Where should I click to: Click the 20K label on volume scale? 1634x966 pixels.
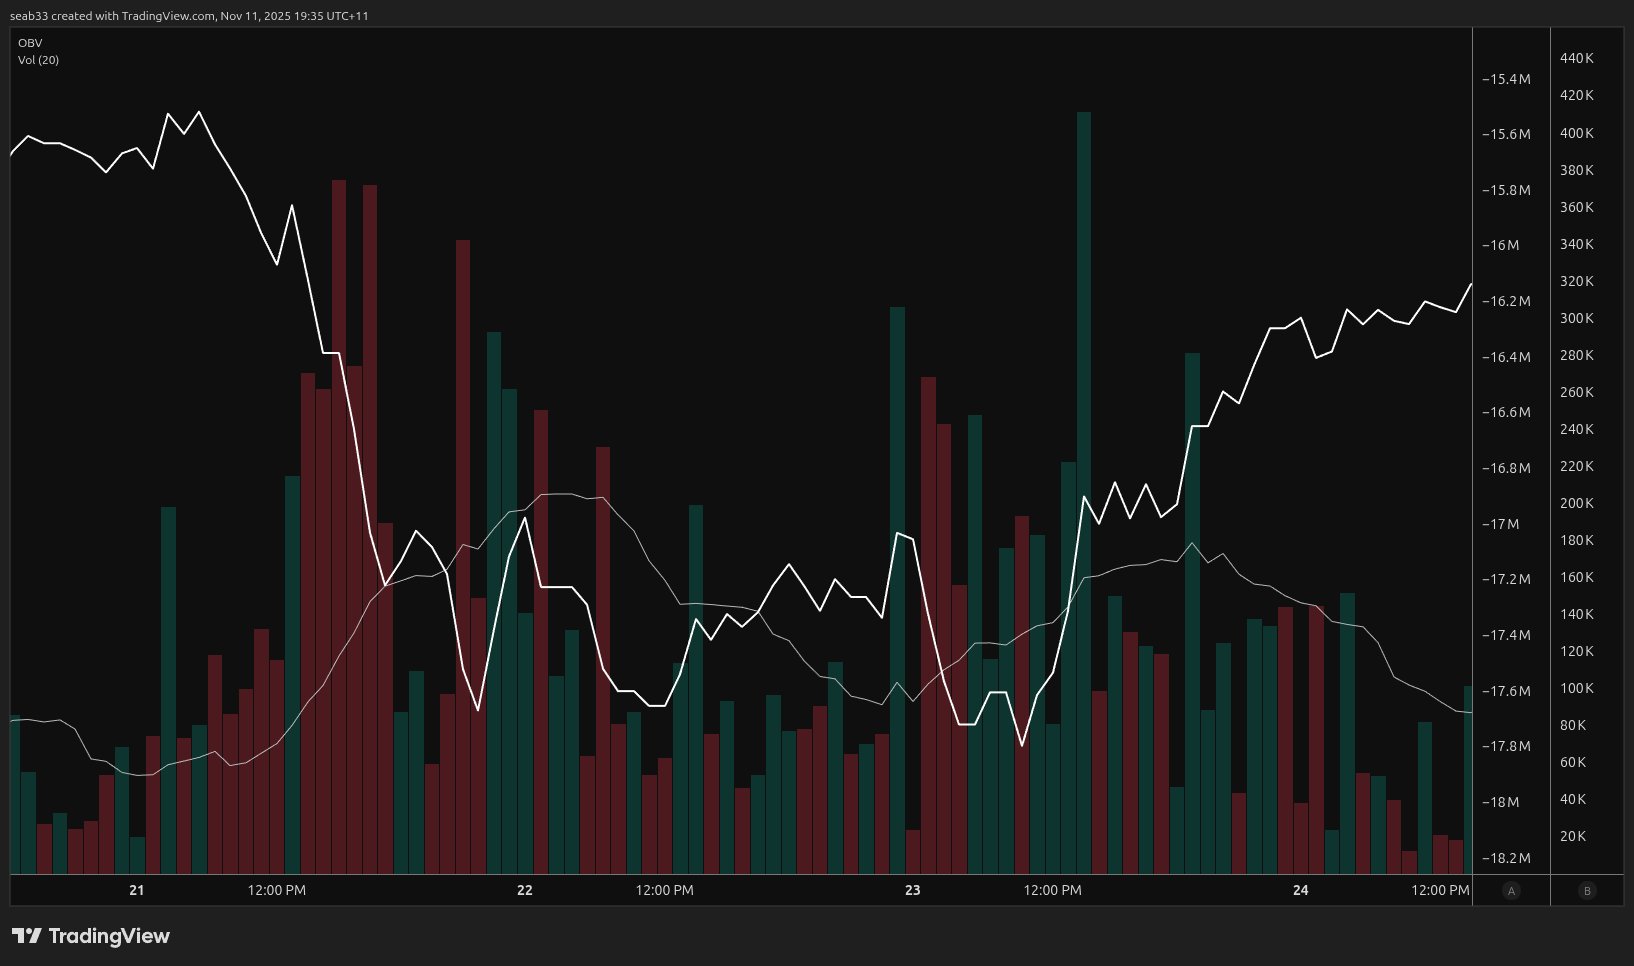(x=1573, y=836)
